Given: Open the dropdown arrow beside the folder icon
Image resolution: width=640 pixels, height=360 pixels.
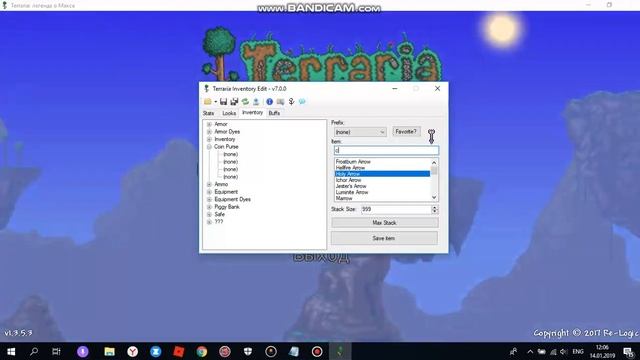Looking at the screenshot, I should (216, 102).
